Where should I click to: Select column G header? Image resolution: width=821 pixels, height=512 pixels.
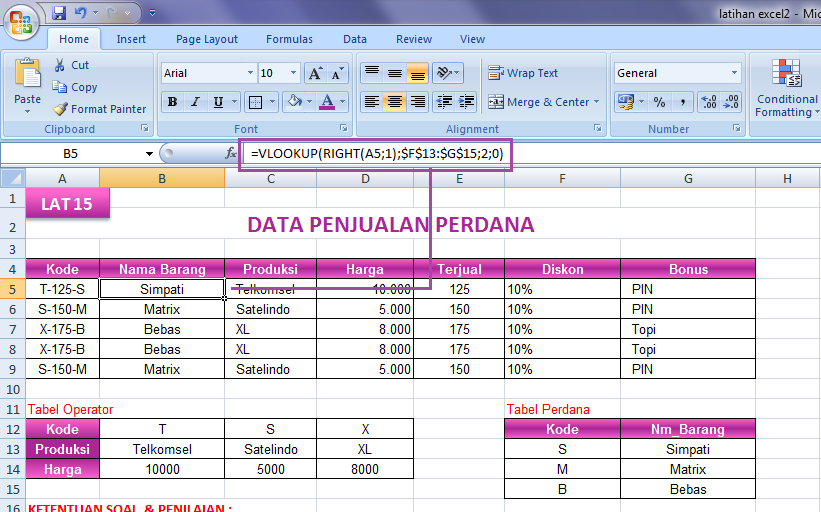pyautogui.click(x=688, y=179)
